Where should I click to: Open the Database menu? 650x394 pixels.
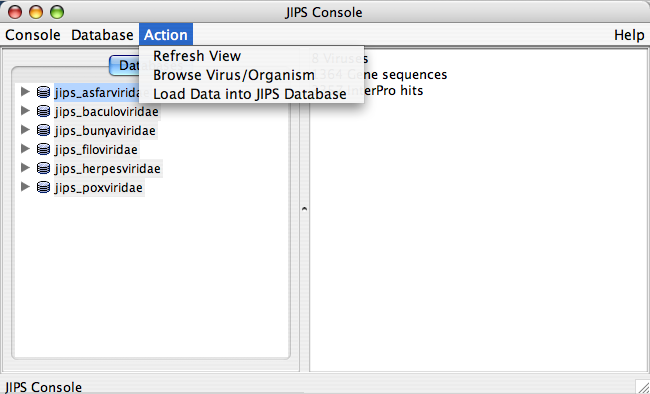pos(102,35)
